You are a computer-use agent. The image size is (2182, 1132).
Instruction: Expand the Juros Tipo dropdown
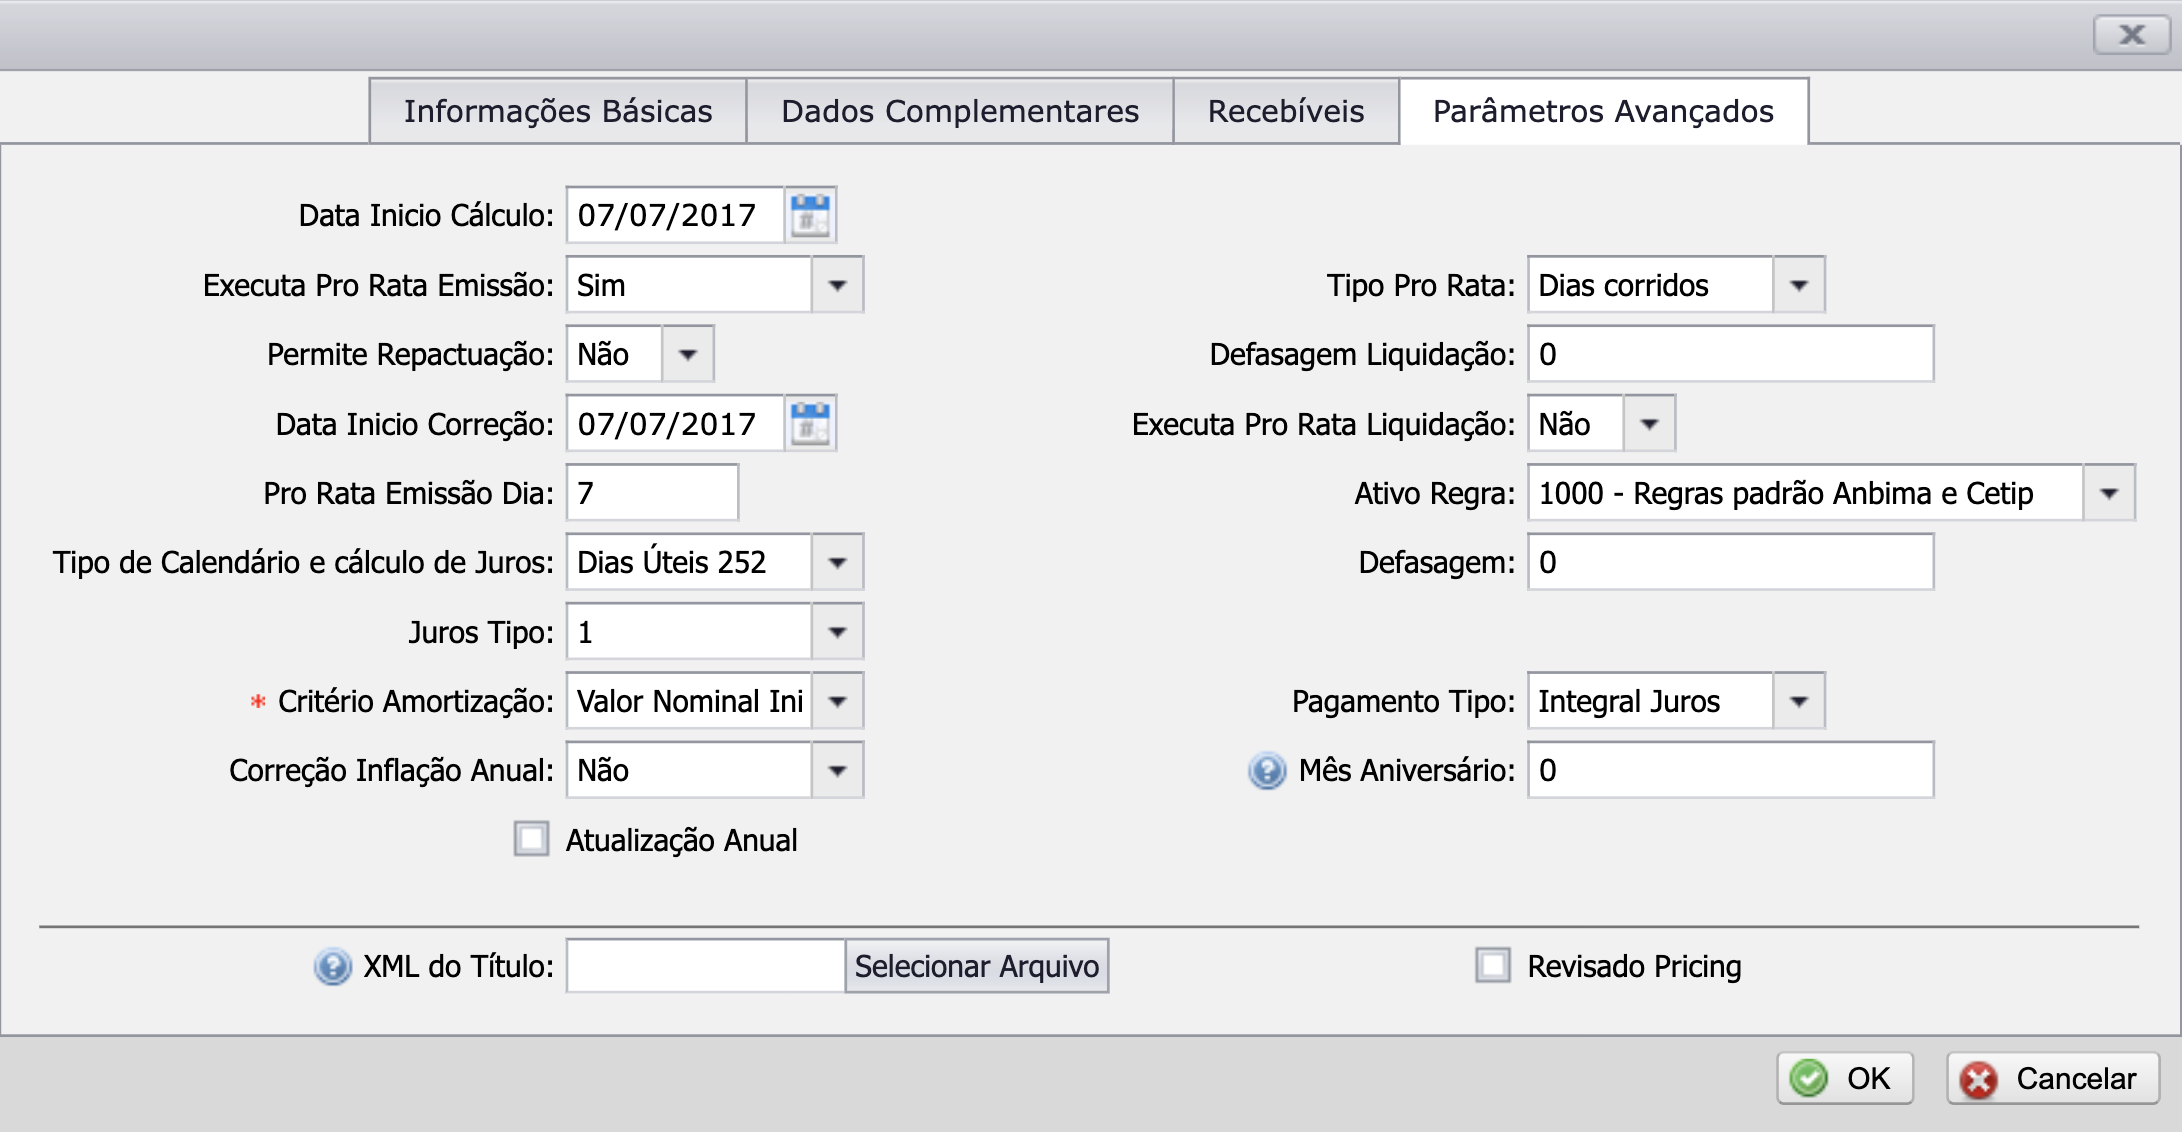click(837, 632)
